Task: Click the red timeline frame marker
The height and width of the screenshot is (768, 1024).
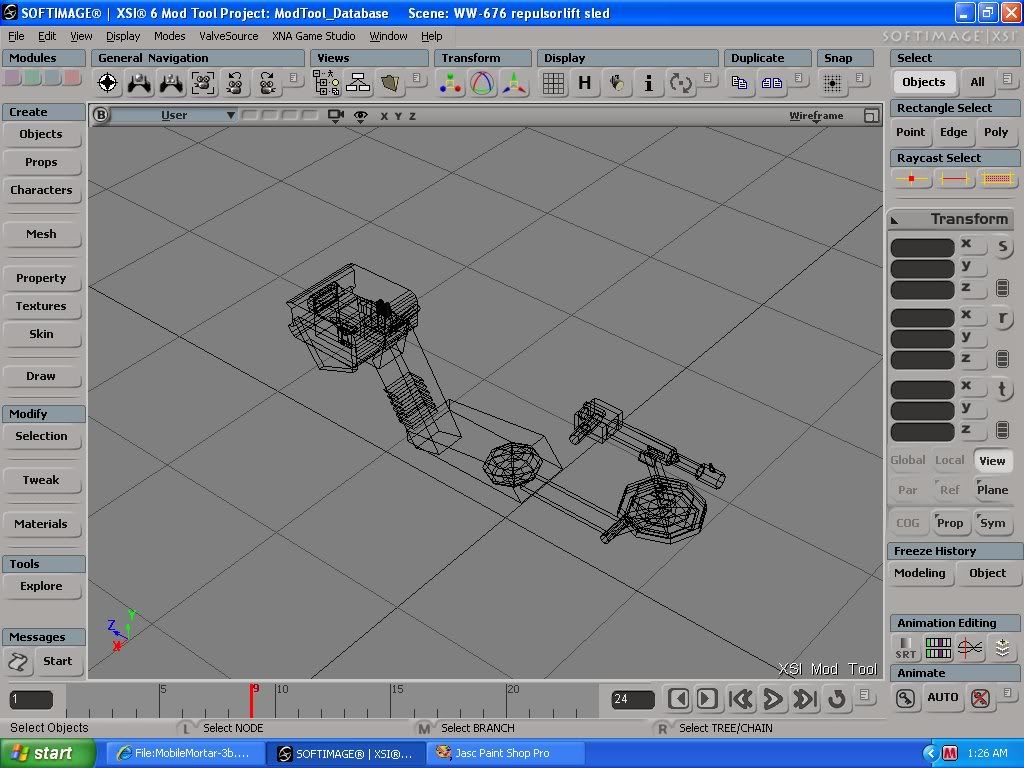Action: click(x=251, y=701)
